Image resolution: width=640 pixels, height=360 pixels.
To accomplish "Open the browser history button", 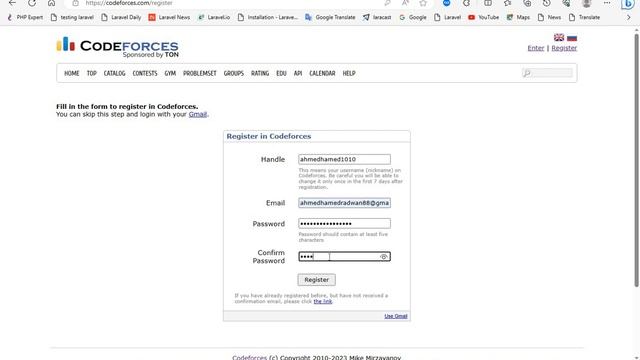I will click(x=547, y=3).
